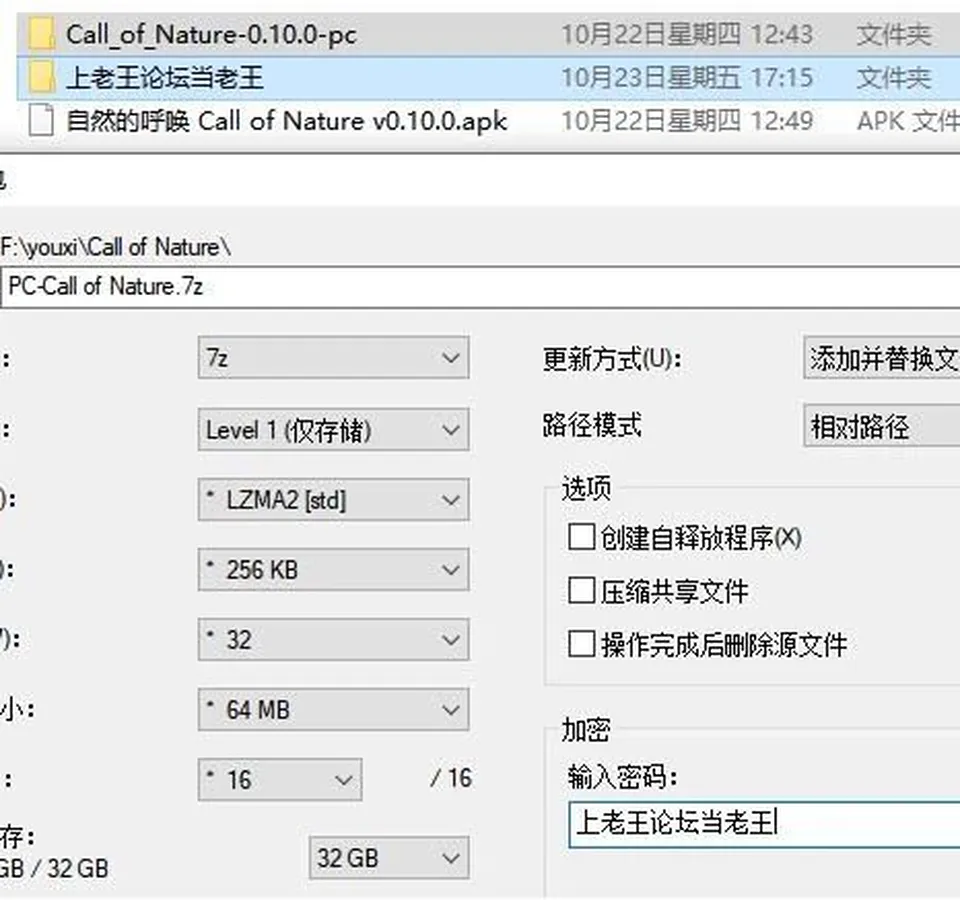This screenshot has width=960, height=900.
Task: Click the 上老王论坛当老王 folder icon
Action: (42, 78)
